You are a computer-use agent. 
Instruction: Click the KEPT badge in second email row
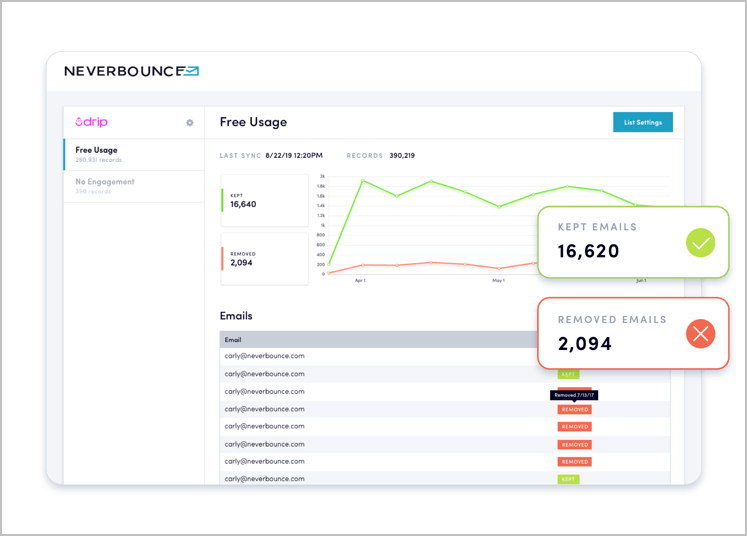[x=569, y=374]
